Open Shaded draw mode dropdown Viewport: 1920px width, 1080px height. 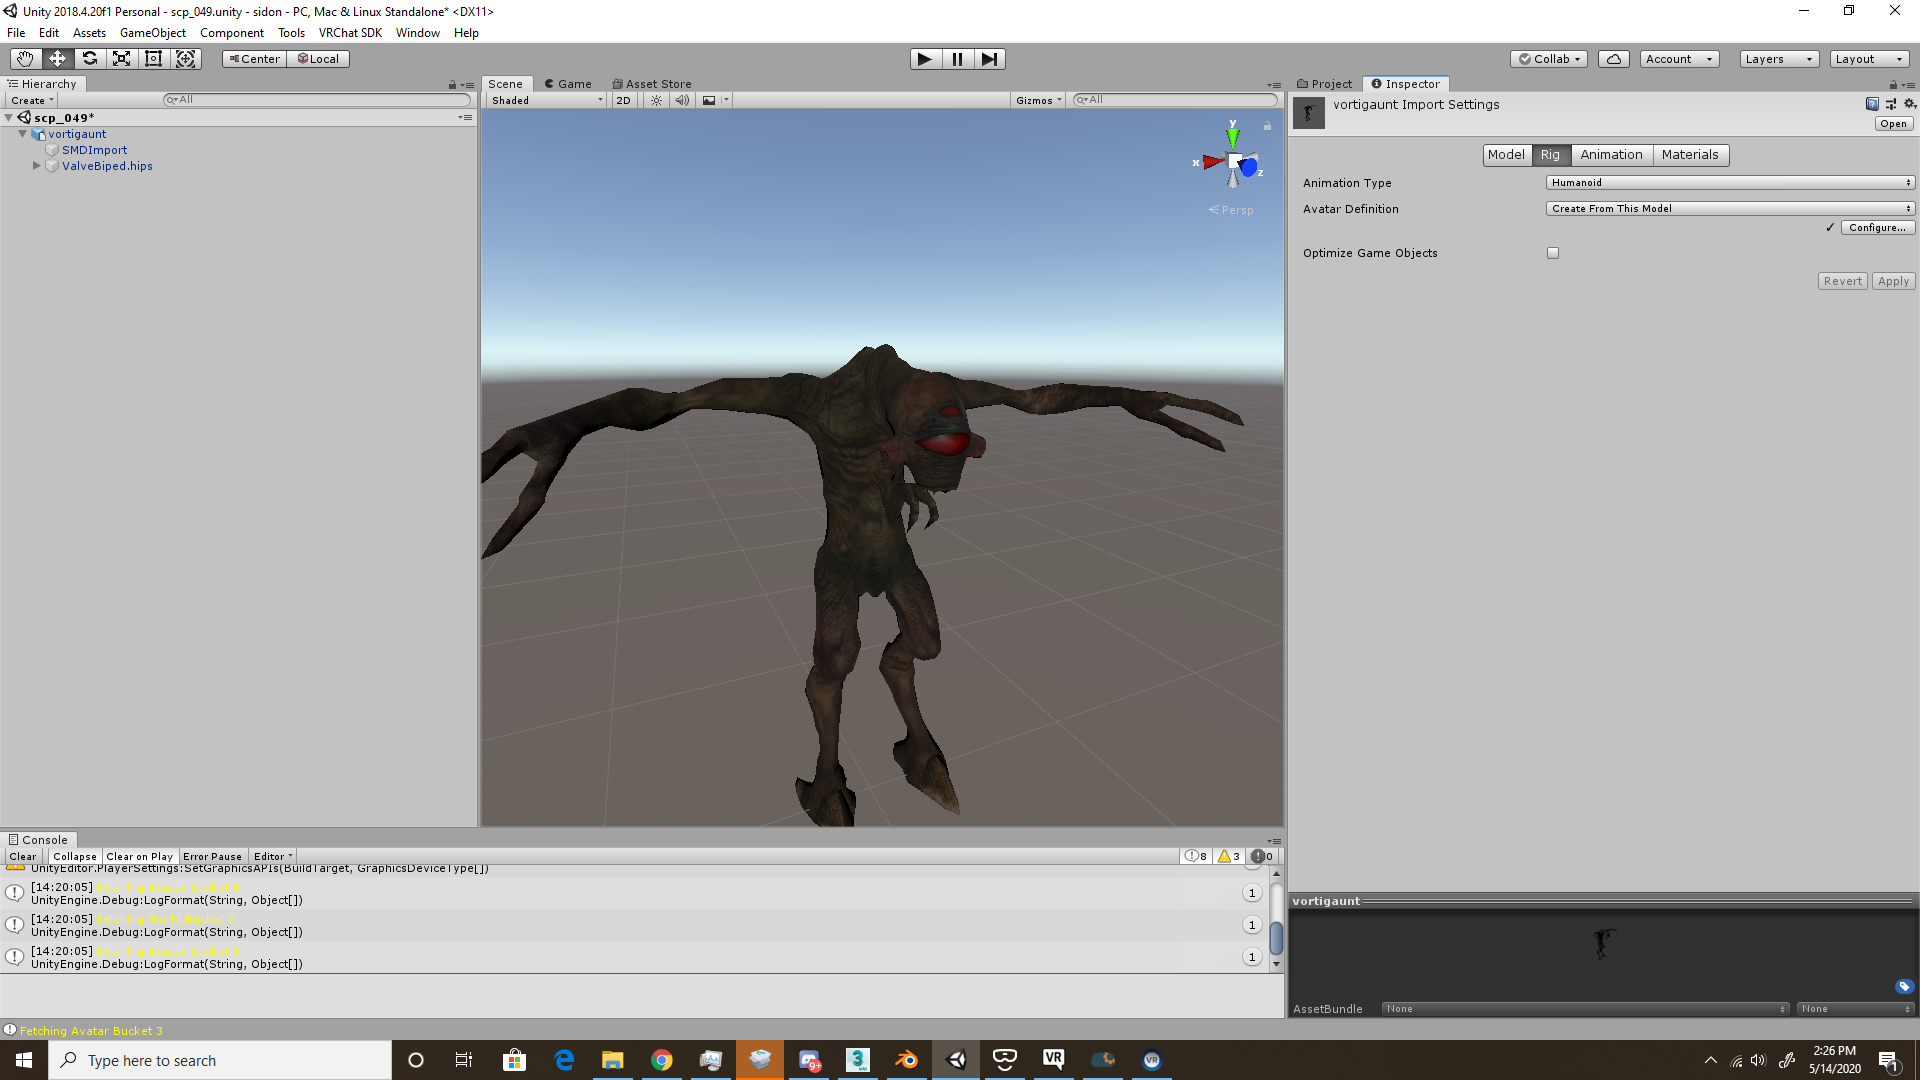coord(547,100)
